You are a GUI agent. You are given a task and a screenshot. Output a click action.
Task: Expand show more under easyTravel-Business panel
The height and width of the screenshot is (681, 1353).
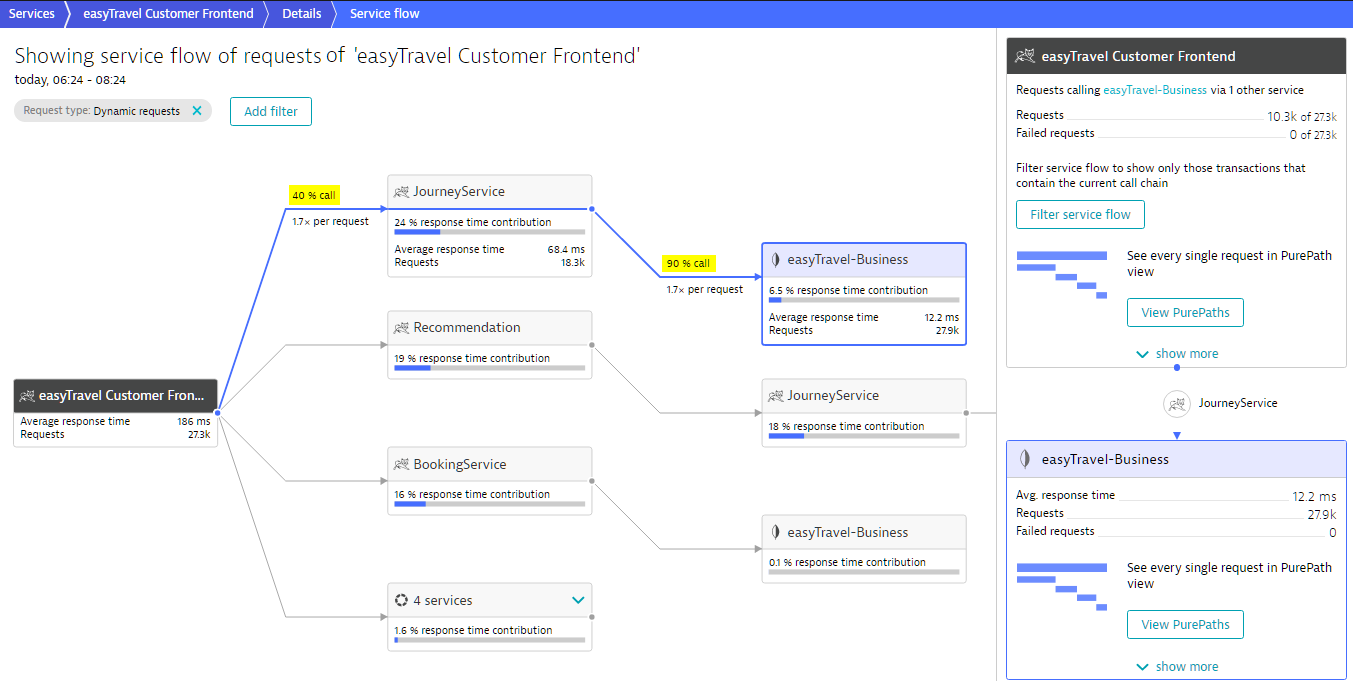[1176, 667]
